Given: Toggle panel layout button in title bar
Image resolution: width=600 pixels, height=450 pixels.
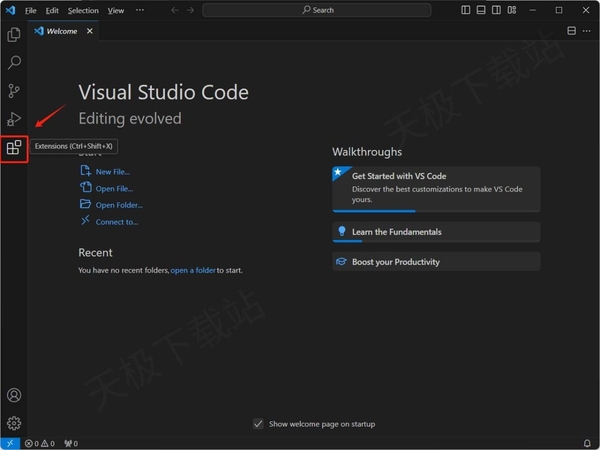Looking at the screenshot, I should (481, 10).
